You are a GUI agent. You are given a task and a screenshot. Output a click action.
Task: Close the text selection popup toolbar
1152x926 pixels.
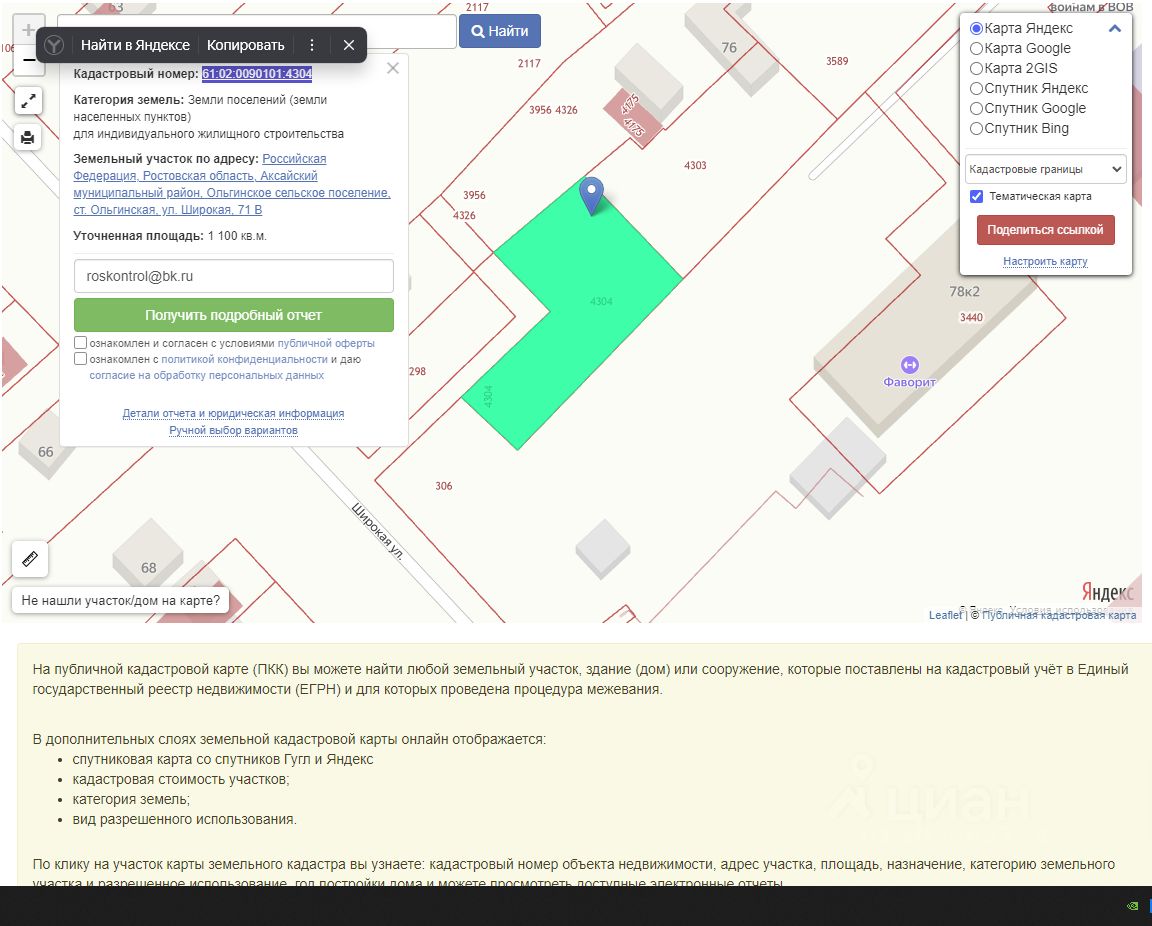[349, 45]
